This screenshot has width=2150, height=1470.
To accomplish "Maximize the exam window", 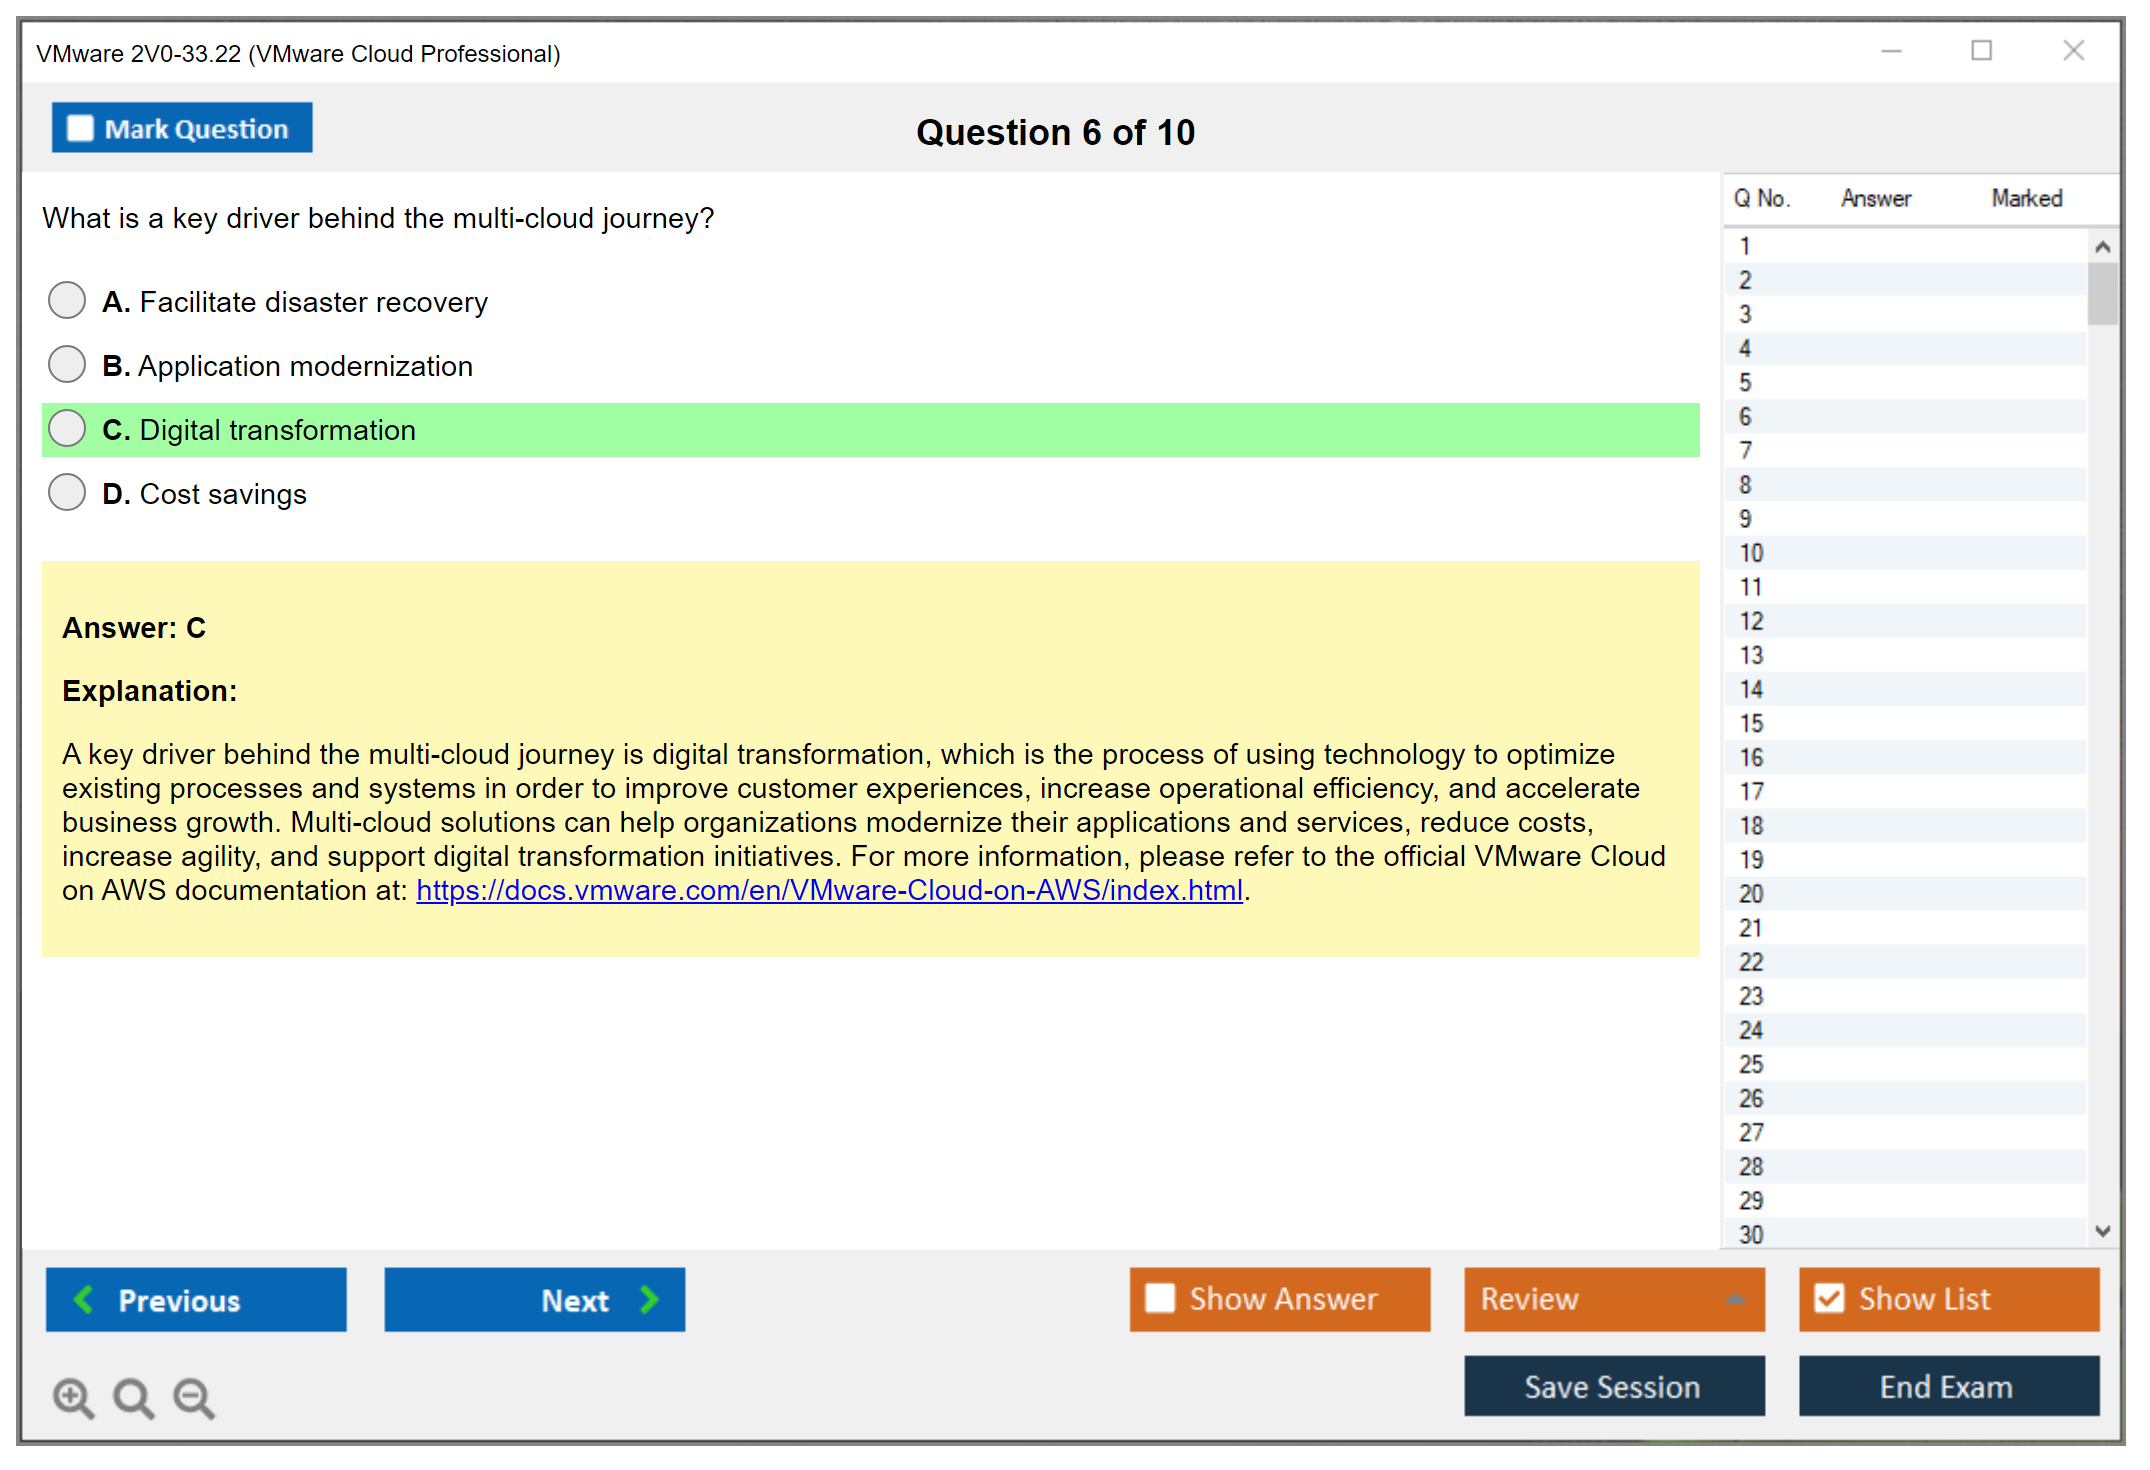I will coord(1981,51).
